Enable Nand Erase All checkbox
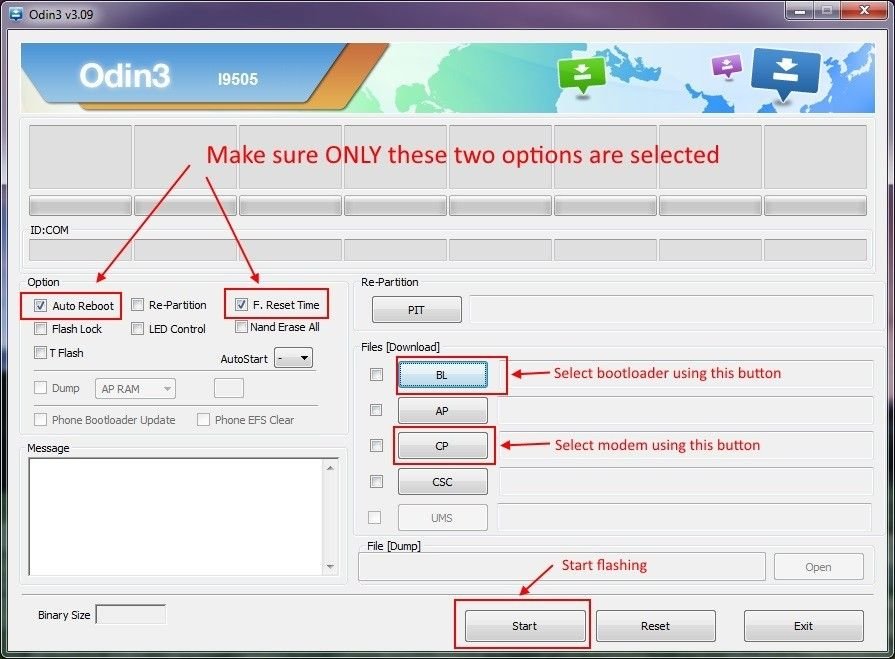Viewport: 895px width, 659px height. [x=241, y=327]
